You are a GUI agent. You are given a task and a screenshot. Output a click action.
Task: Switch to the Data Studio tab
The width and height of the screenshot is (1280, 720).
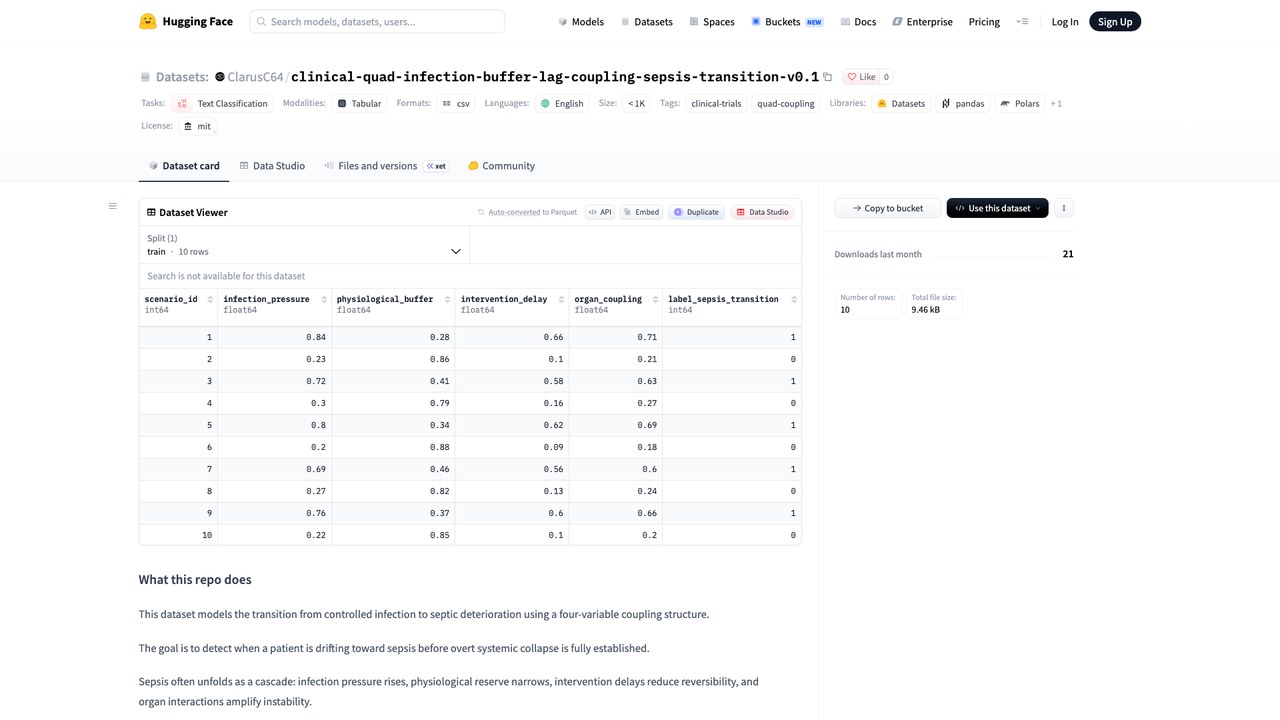[x=272, y=166]
